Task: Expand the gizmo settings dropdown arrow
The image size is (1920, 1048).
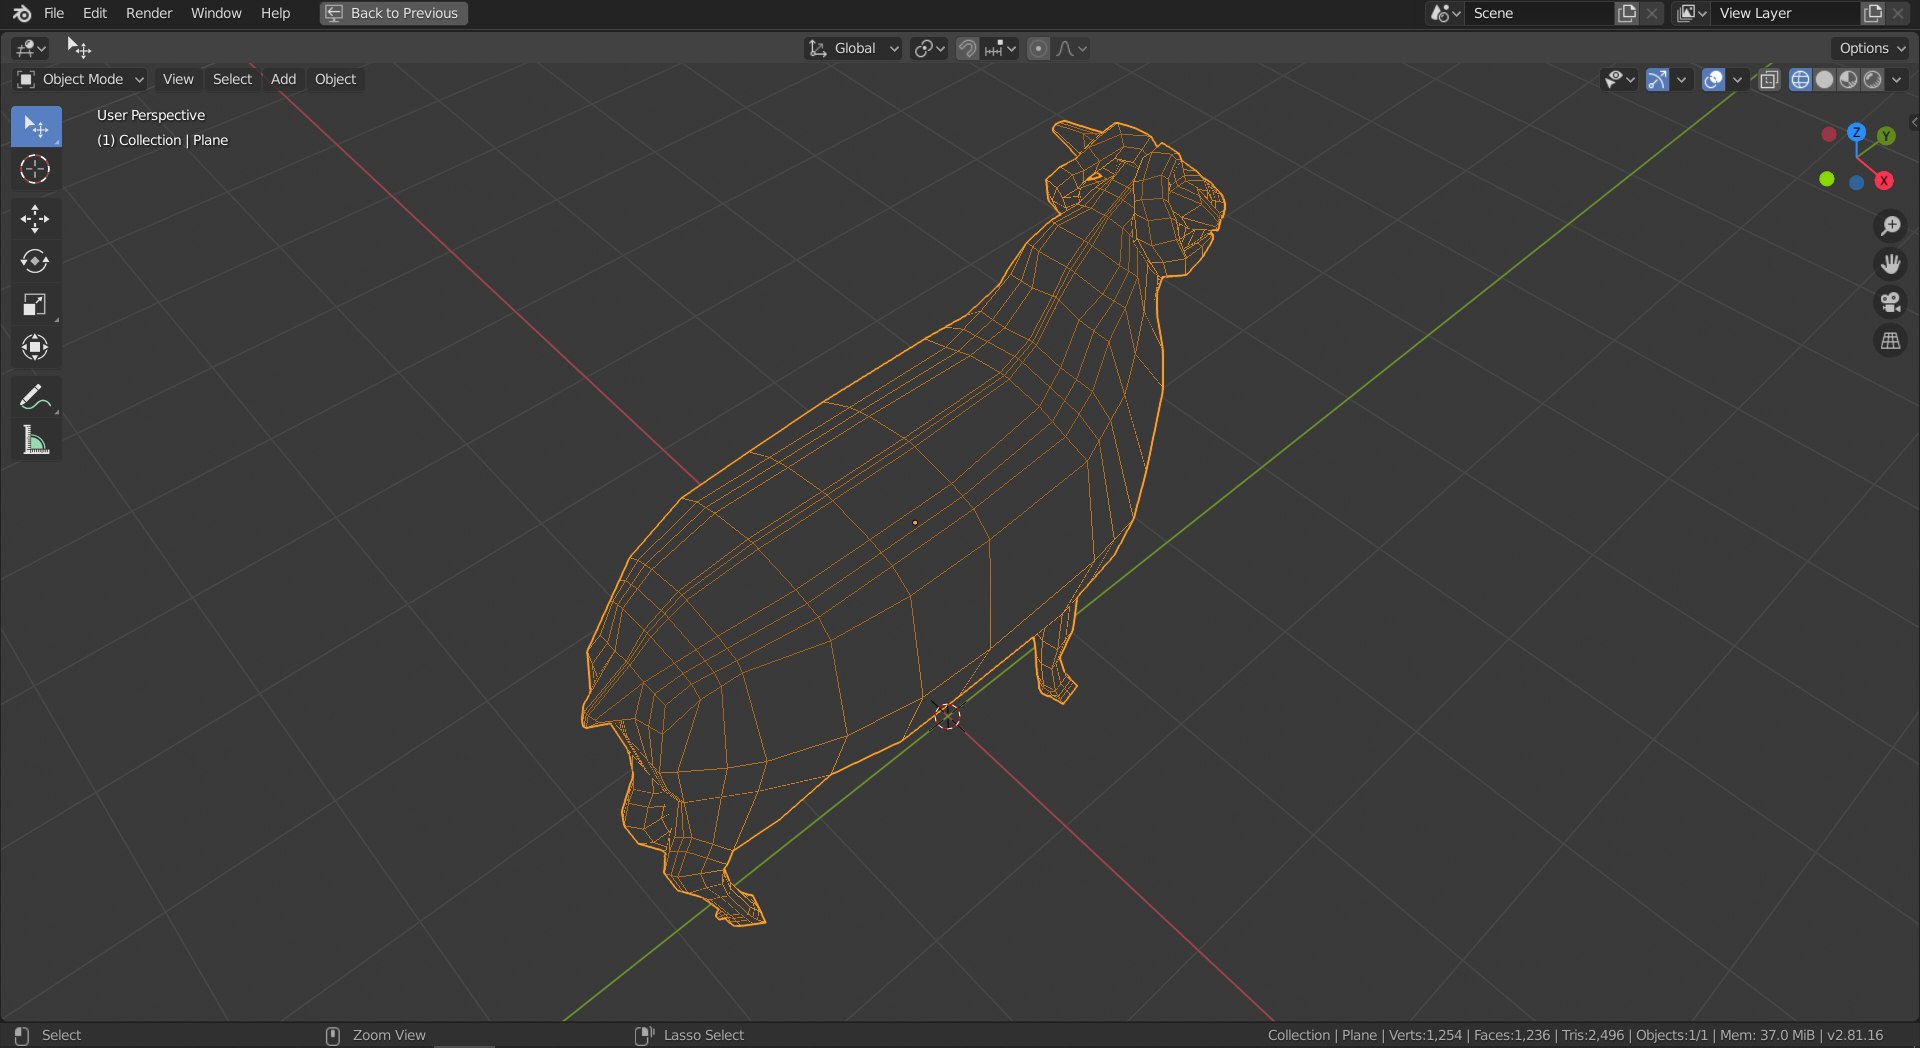Action: [x=1682, y=79]
